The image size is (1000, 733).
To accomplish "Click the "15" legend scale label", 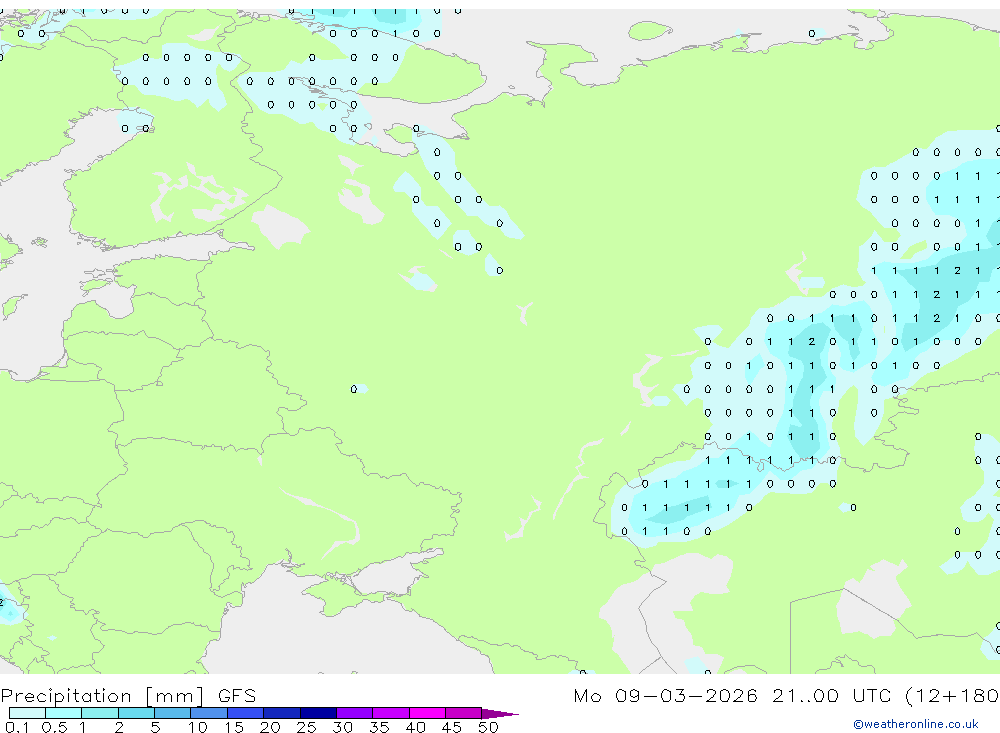I will coord(234,727).
